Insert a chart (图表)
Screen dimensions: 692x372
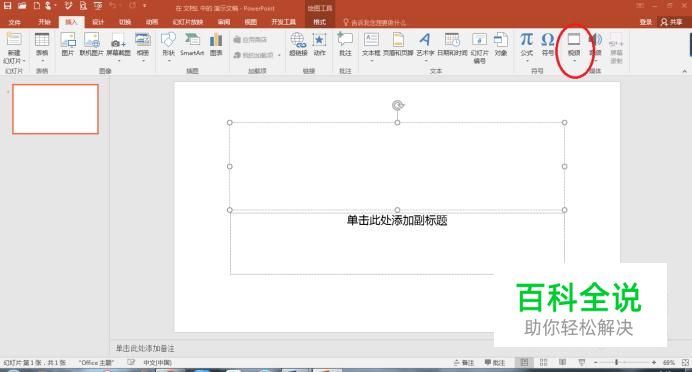216,44
